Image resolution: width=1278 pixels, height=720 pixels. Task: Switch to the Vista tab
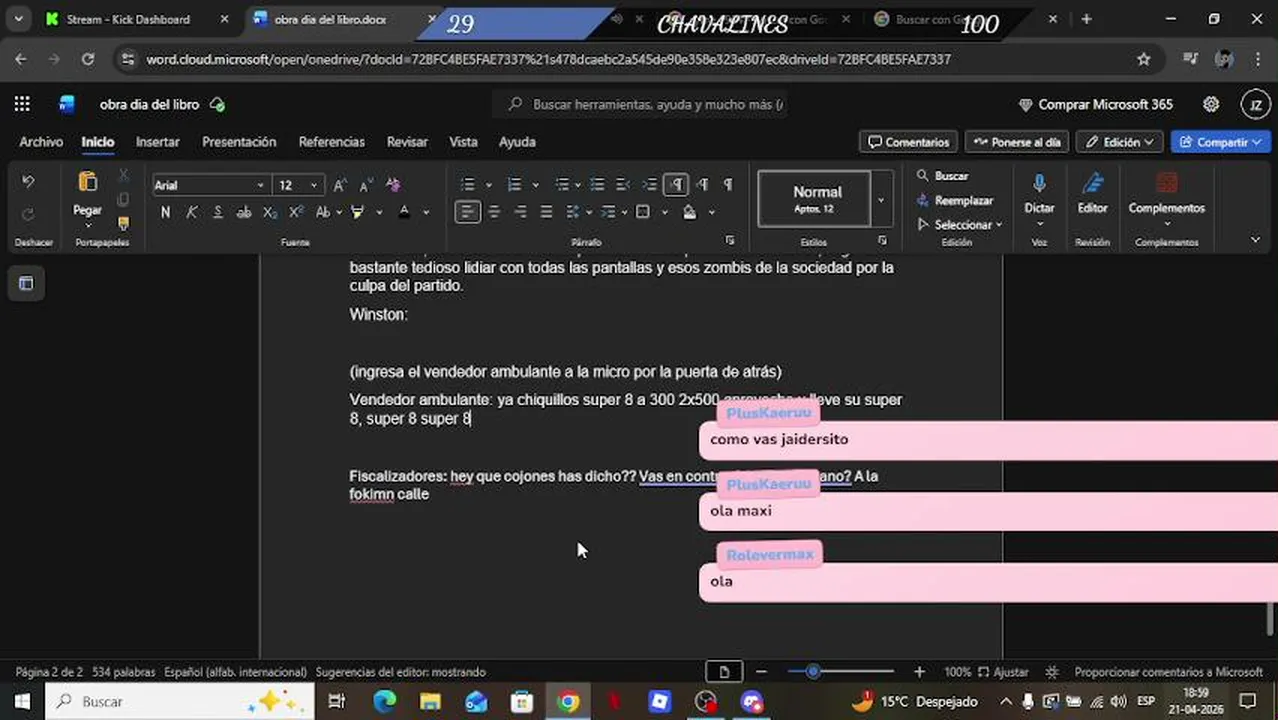[463, 142]
